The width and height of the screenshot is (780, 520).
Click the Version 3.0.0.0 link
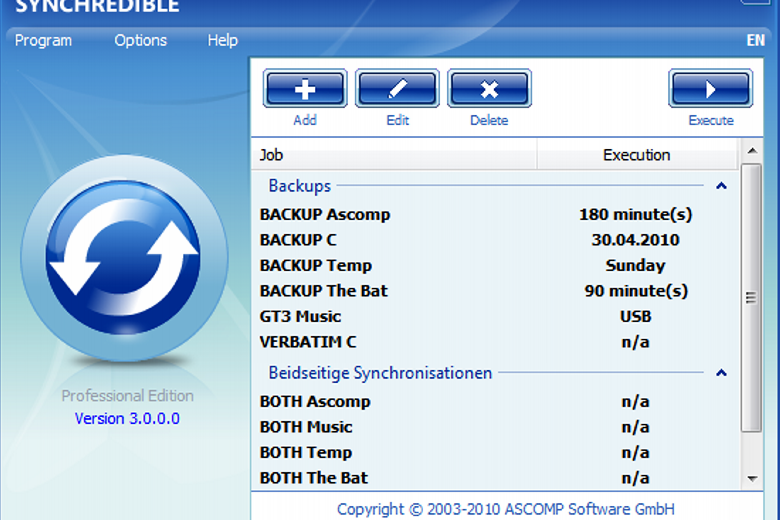[x=127, y=418]
